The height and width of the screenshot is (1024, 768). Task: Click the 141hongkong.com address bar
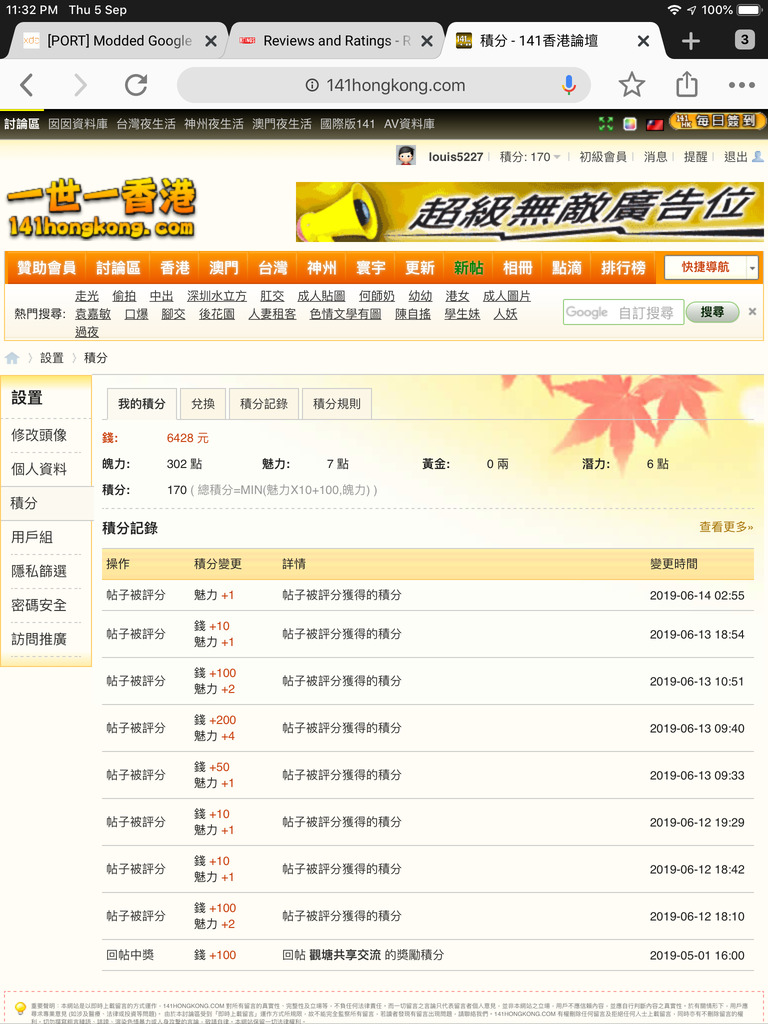pyautogui.click(x=384, y=85)
